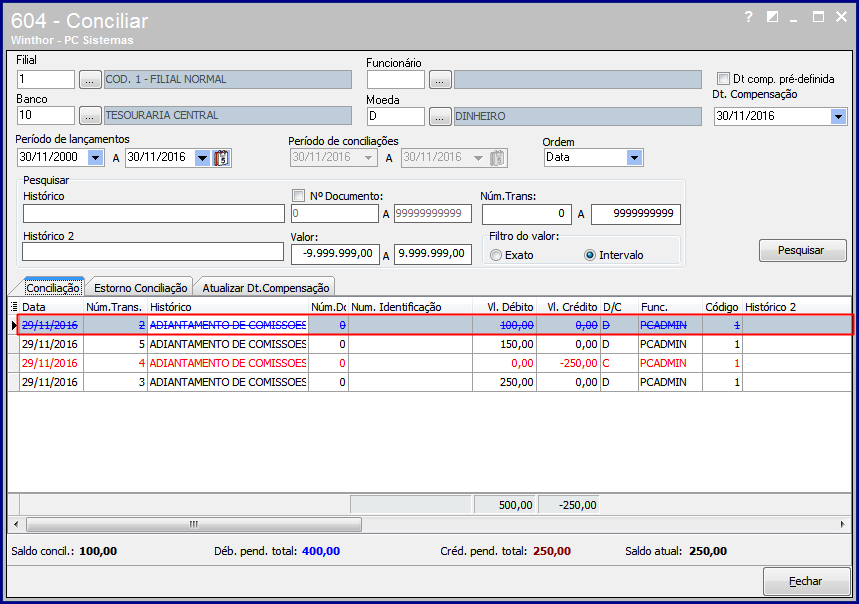Click the calendar icon beside Período de lançamentos
The width and height of the screenshot is (859, 604).
point(222,158)
